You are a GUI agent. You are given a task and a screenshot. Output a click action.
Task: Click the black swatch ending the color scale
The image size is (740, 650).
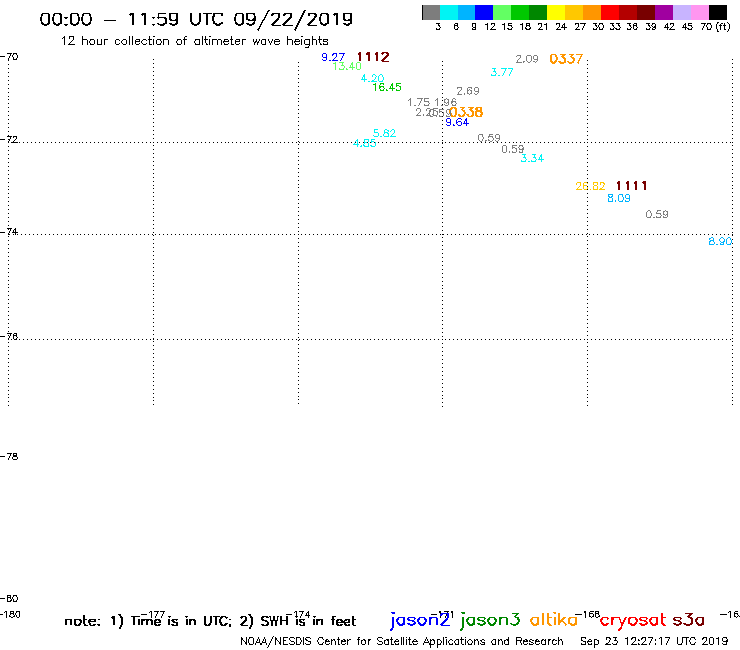718,12
